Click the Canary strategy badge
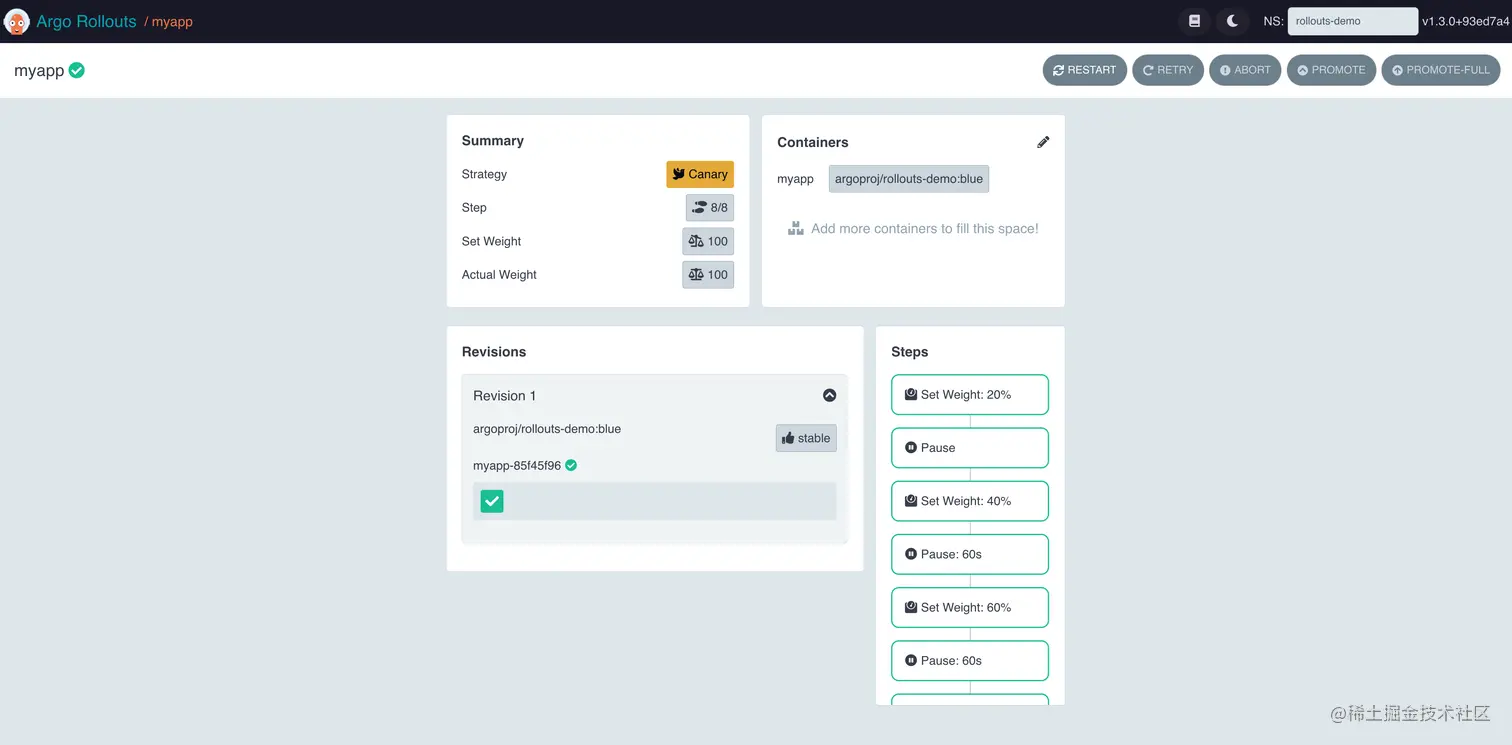The width and height of the screenshot is (1512, 745). [700, 174]
